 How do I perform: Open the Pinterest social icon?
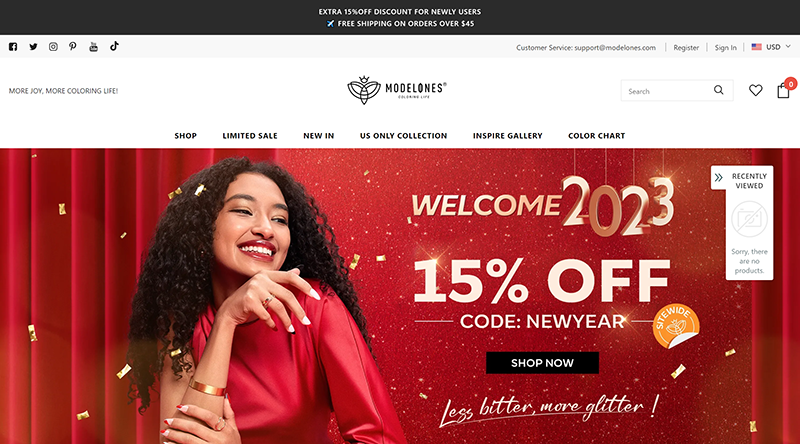click(x=73, y=46)
